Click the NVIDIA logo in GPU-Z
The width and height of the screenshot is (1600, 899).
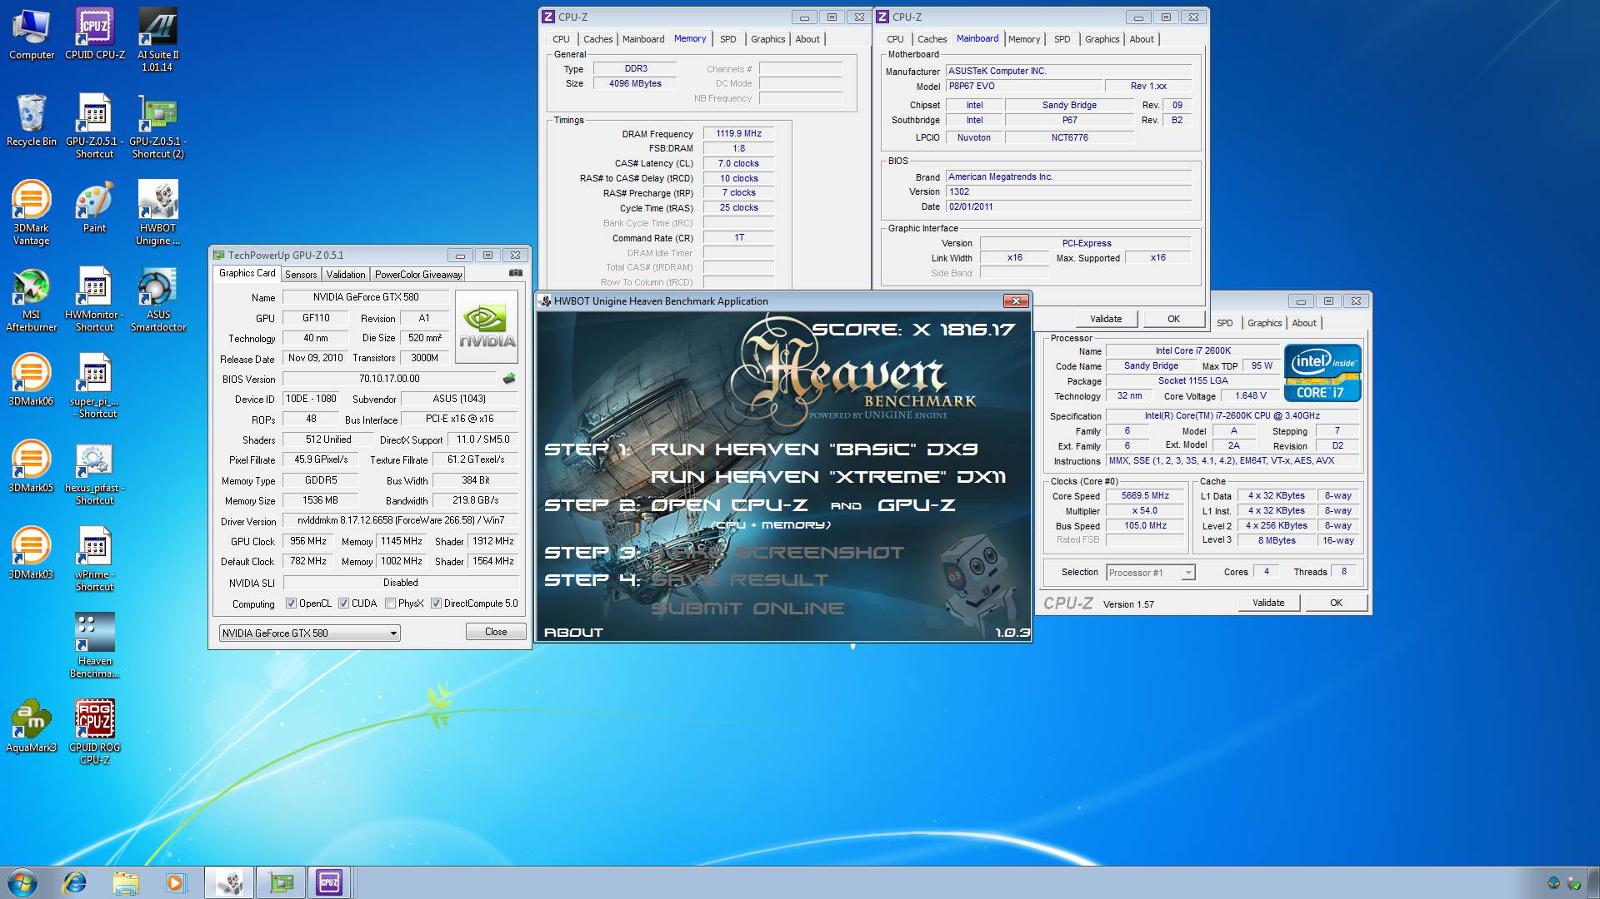point(487,327)
